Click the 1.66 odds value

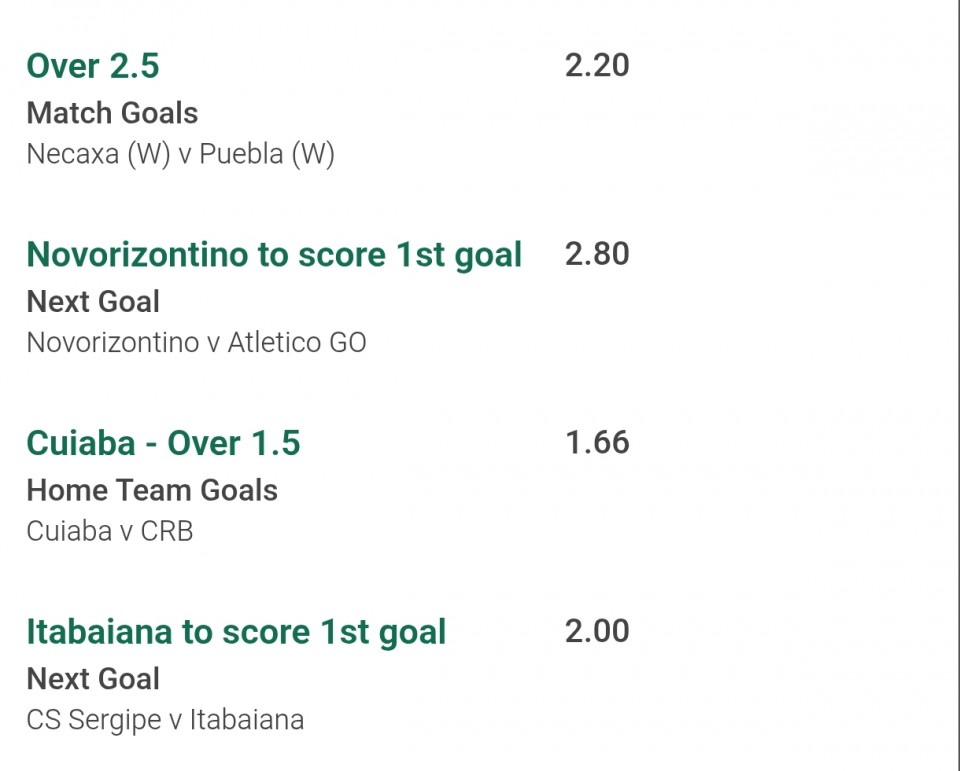point(597,443)
